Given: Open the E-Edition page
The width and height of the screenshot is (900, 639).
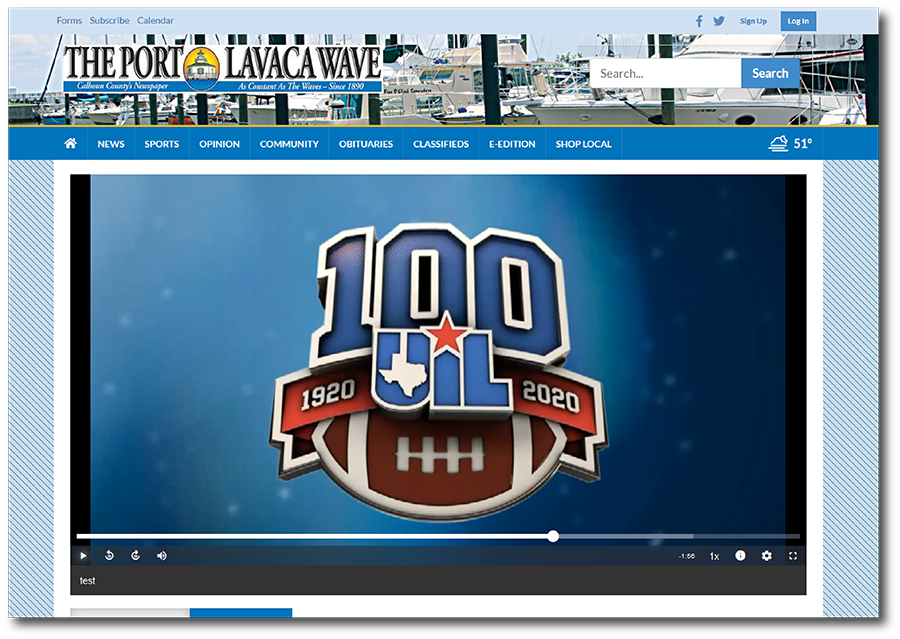Looking at the screenshot, I should coord(512,144).
